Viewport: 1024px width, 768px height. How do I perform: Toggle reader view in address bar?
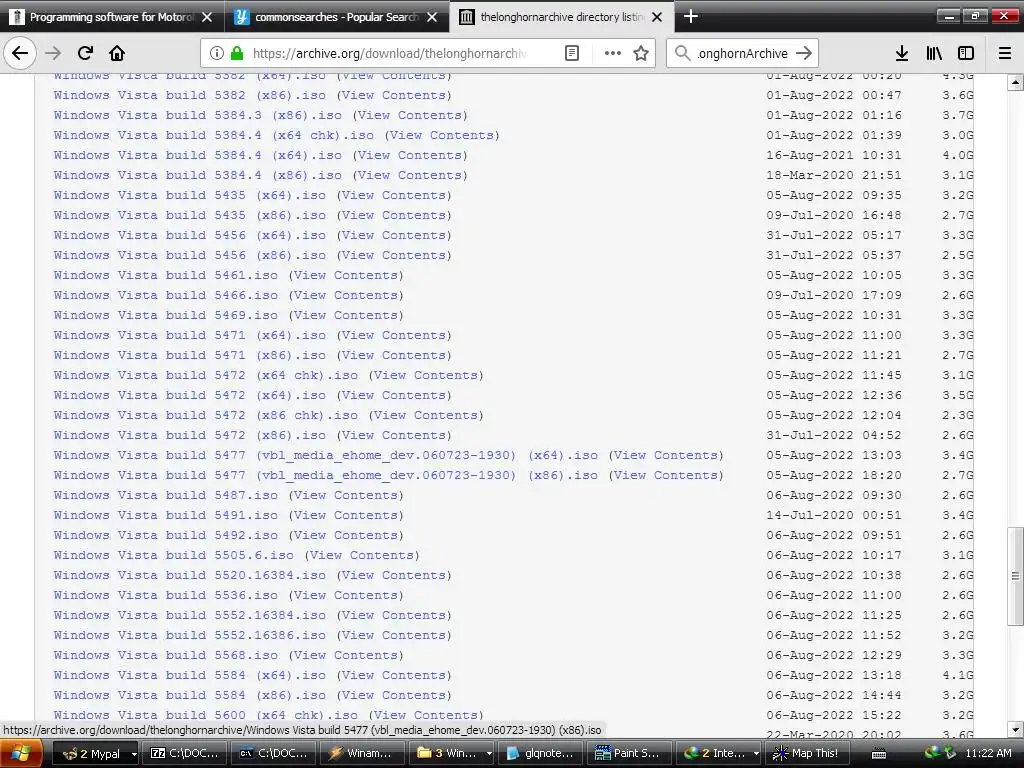(571, 53)
